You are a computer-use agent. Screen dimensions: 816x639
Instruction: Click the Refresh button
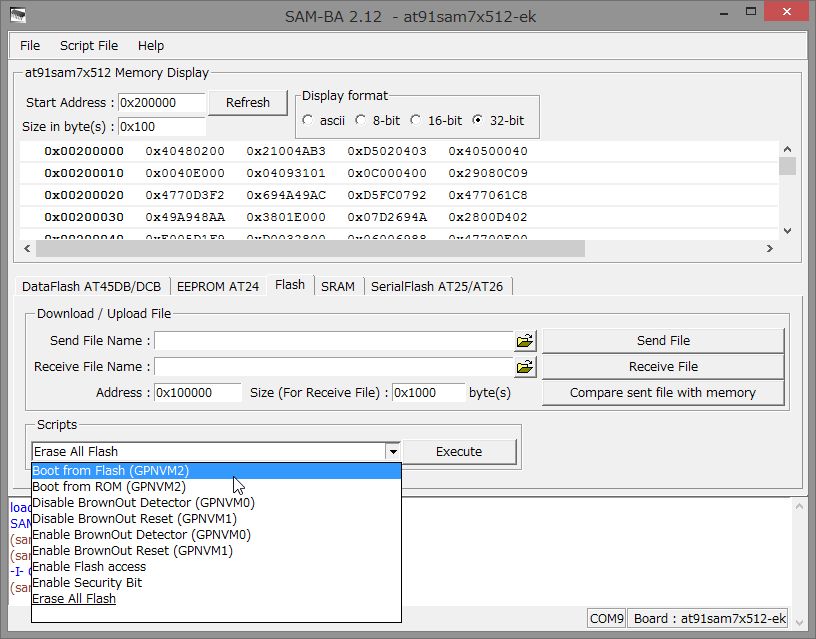(x=248, y=103)
